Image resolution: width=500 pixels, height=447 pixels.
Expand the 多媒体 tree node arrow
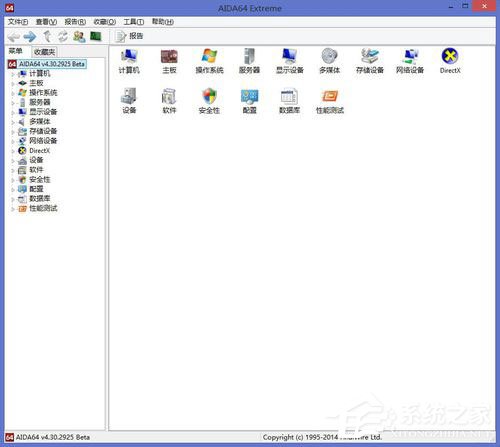tap(13, 122)
